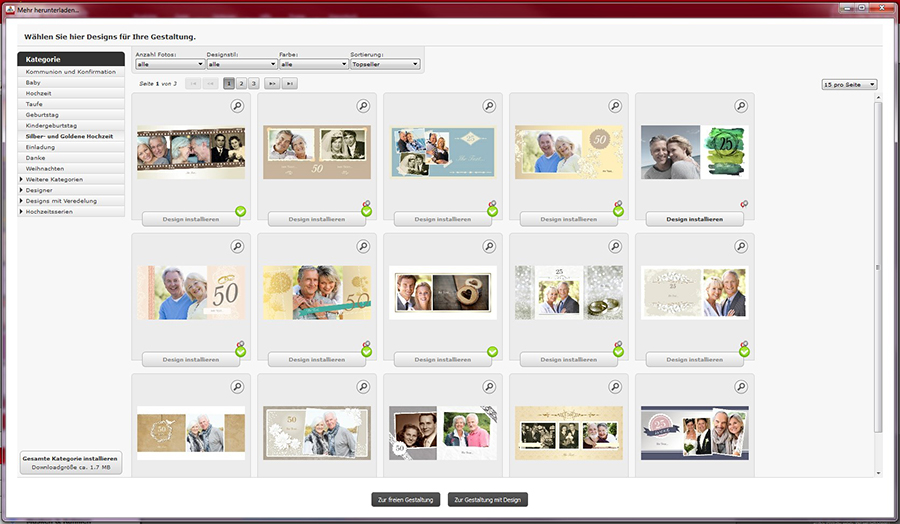Select Baby category

[x=71, y=83]
